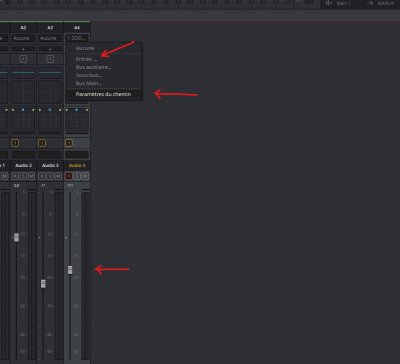Open the Audio 3 pan control
400x364 pixels.
(x=50, y=121)
